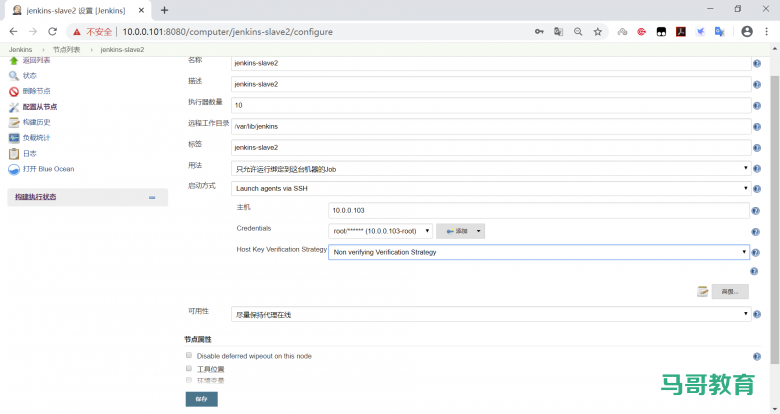Screen dimensions: 780x414
Task: Show help for number of executors
Action: (757, 105)
